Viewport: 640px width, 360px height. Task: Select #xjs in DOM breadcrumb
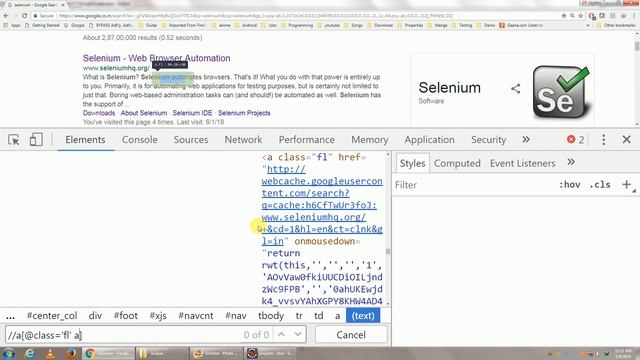tap(158, 316)
